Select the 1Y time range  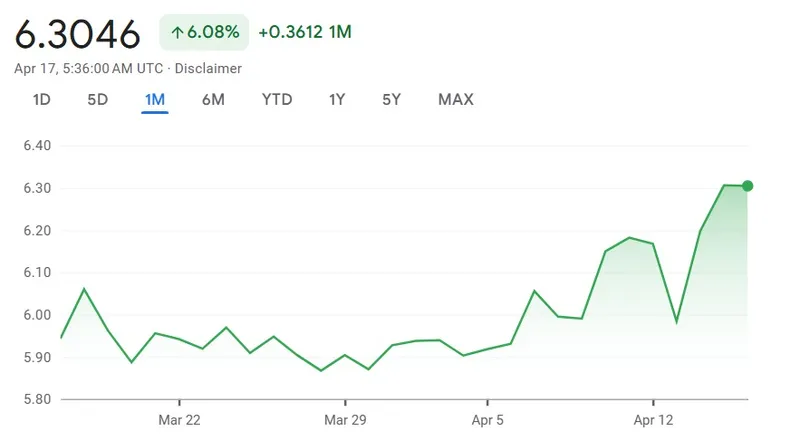coord(337,99)
